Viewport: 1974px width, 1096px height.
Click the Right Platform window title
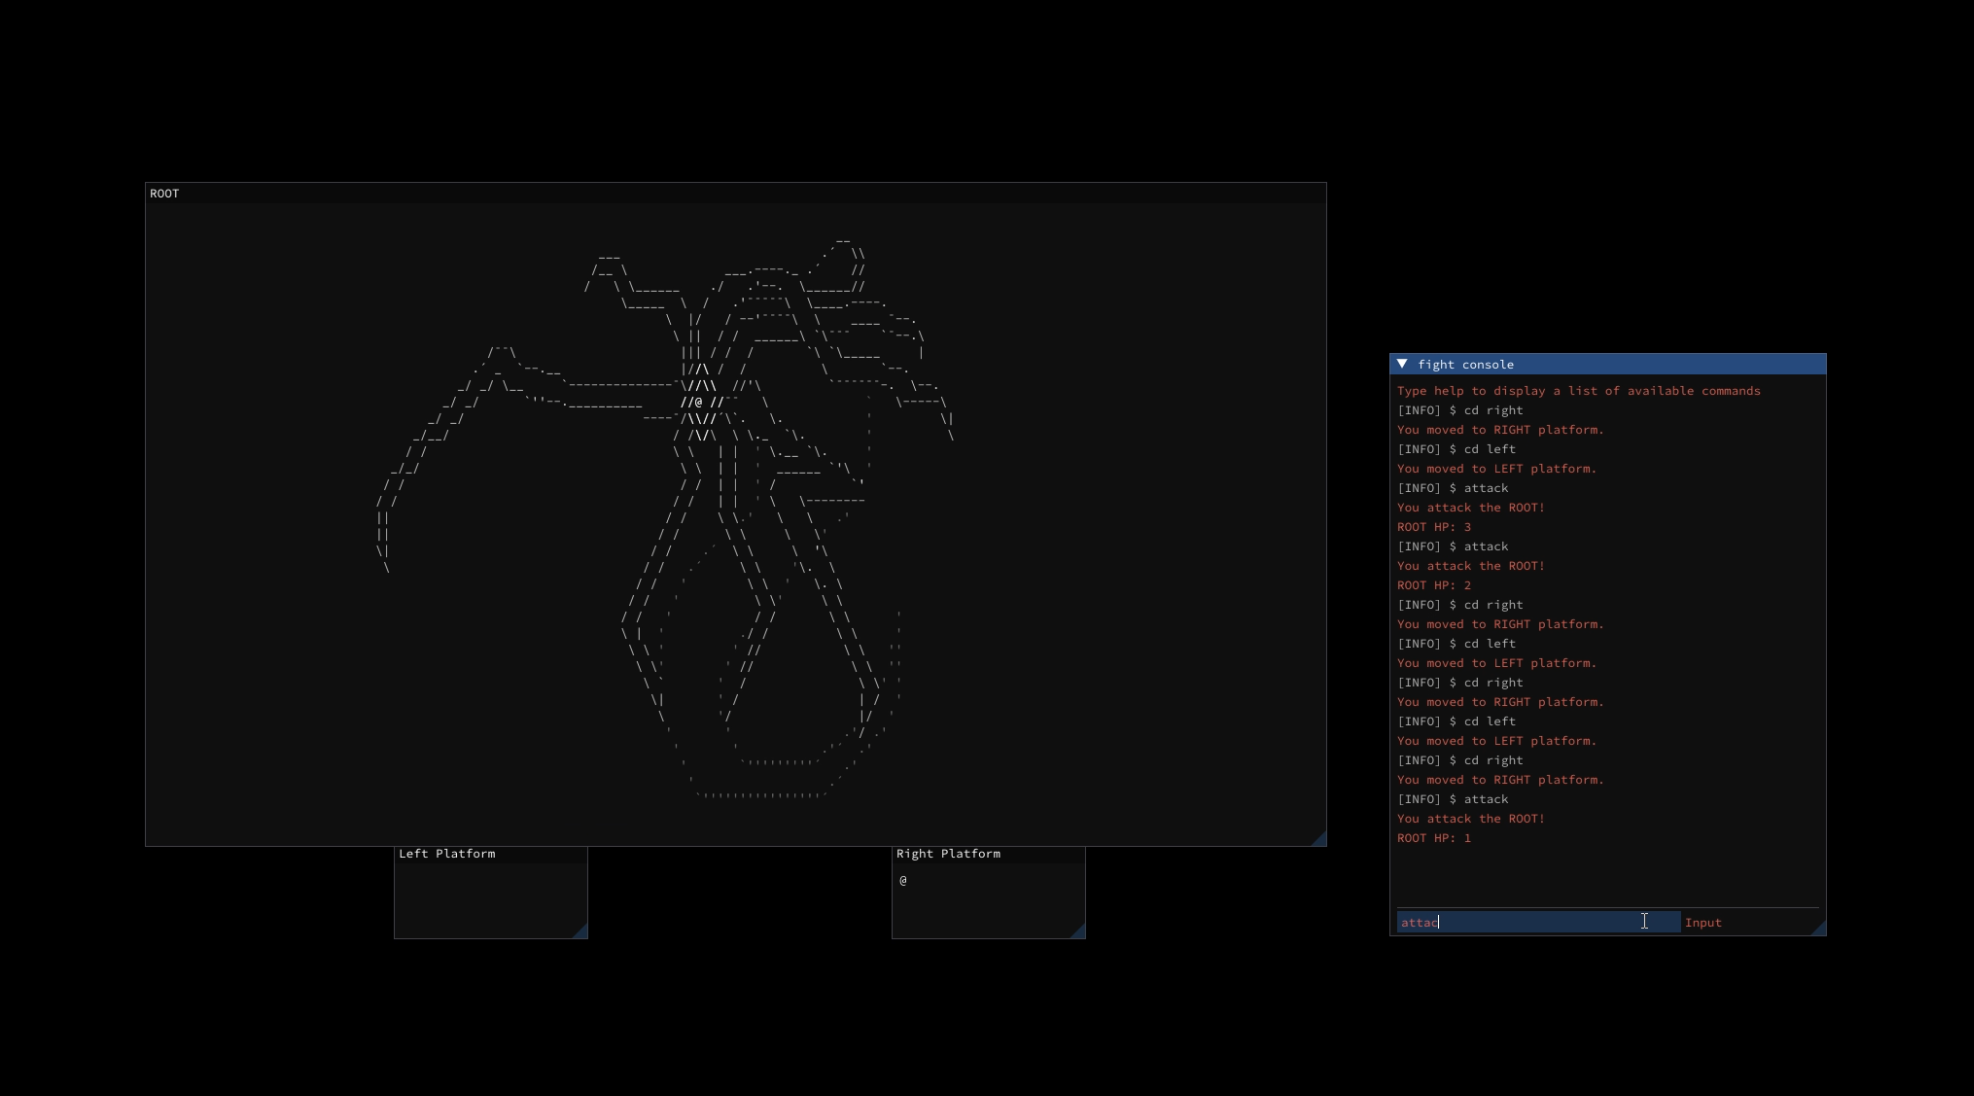(948, 854)
